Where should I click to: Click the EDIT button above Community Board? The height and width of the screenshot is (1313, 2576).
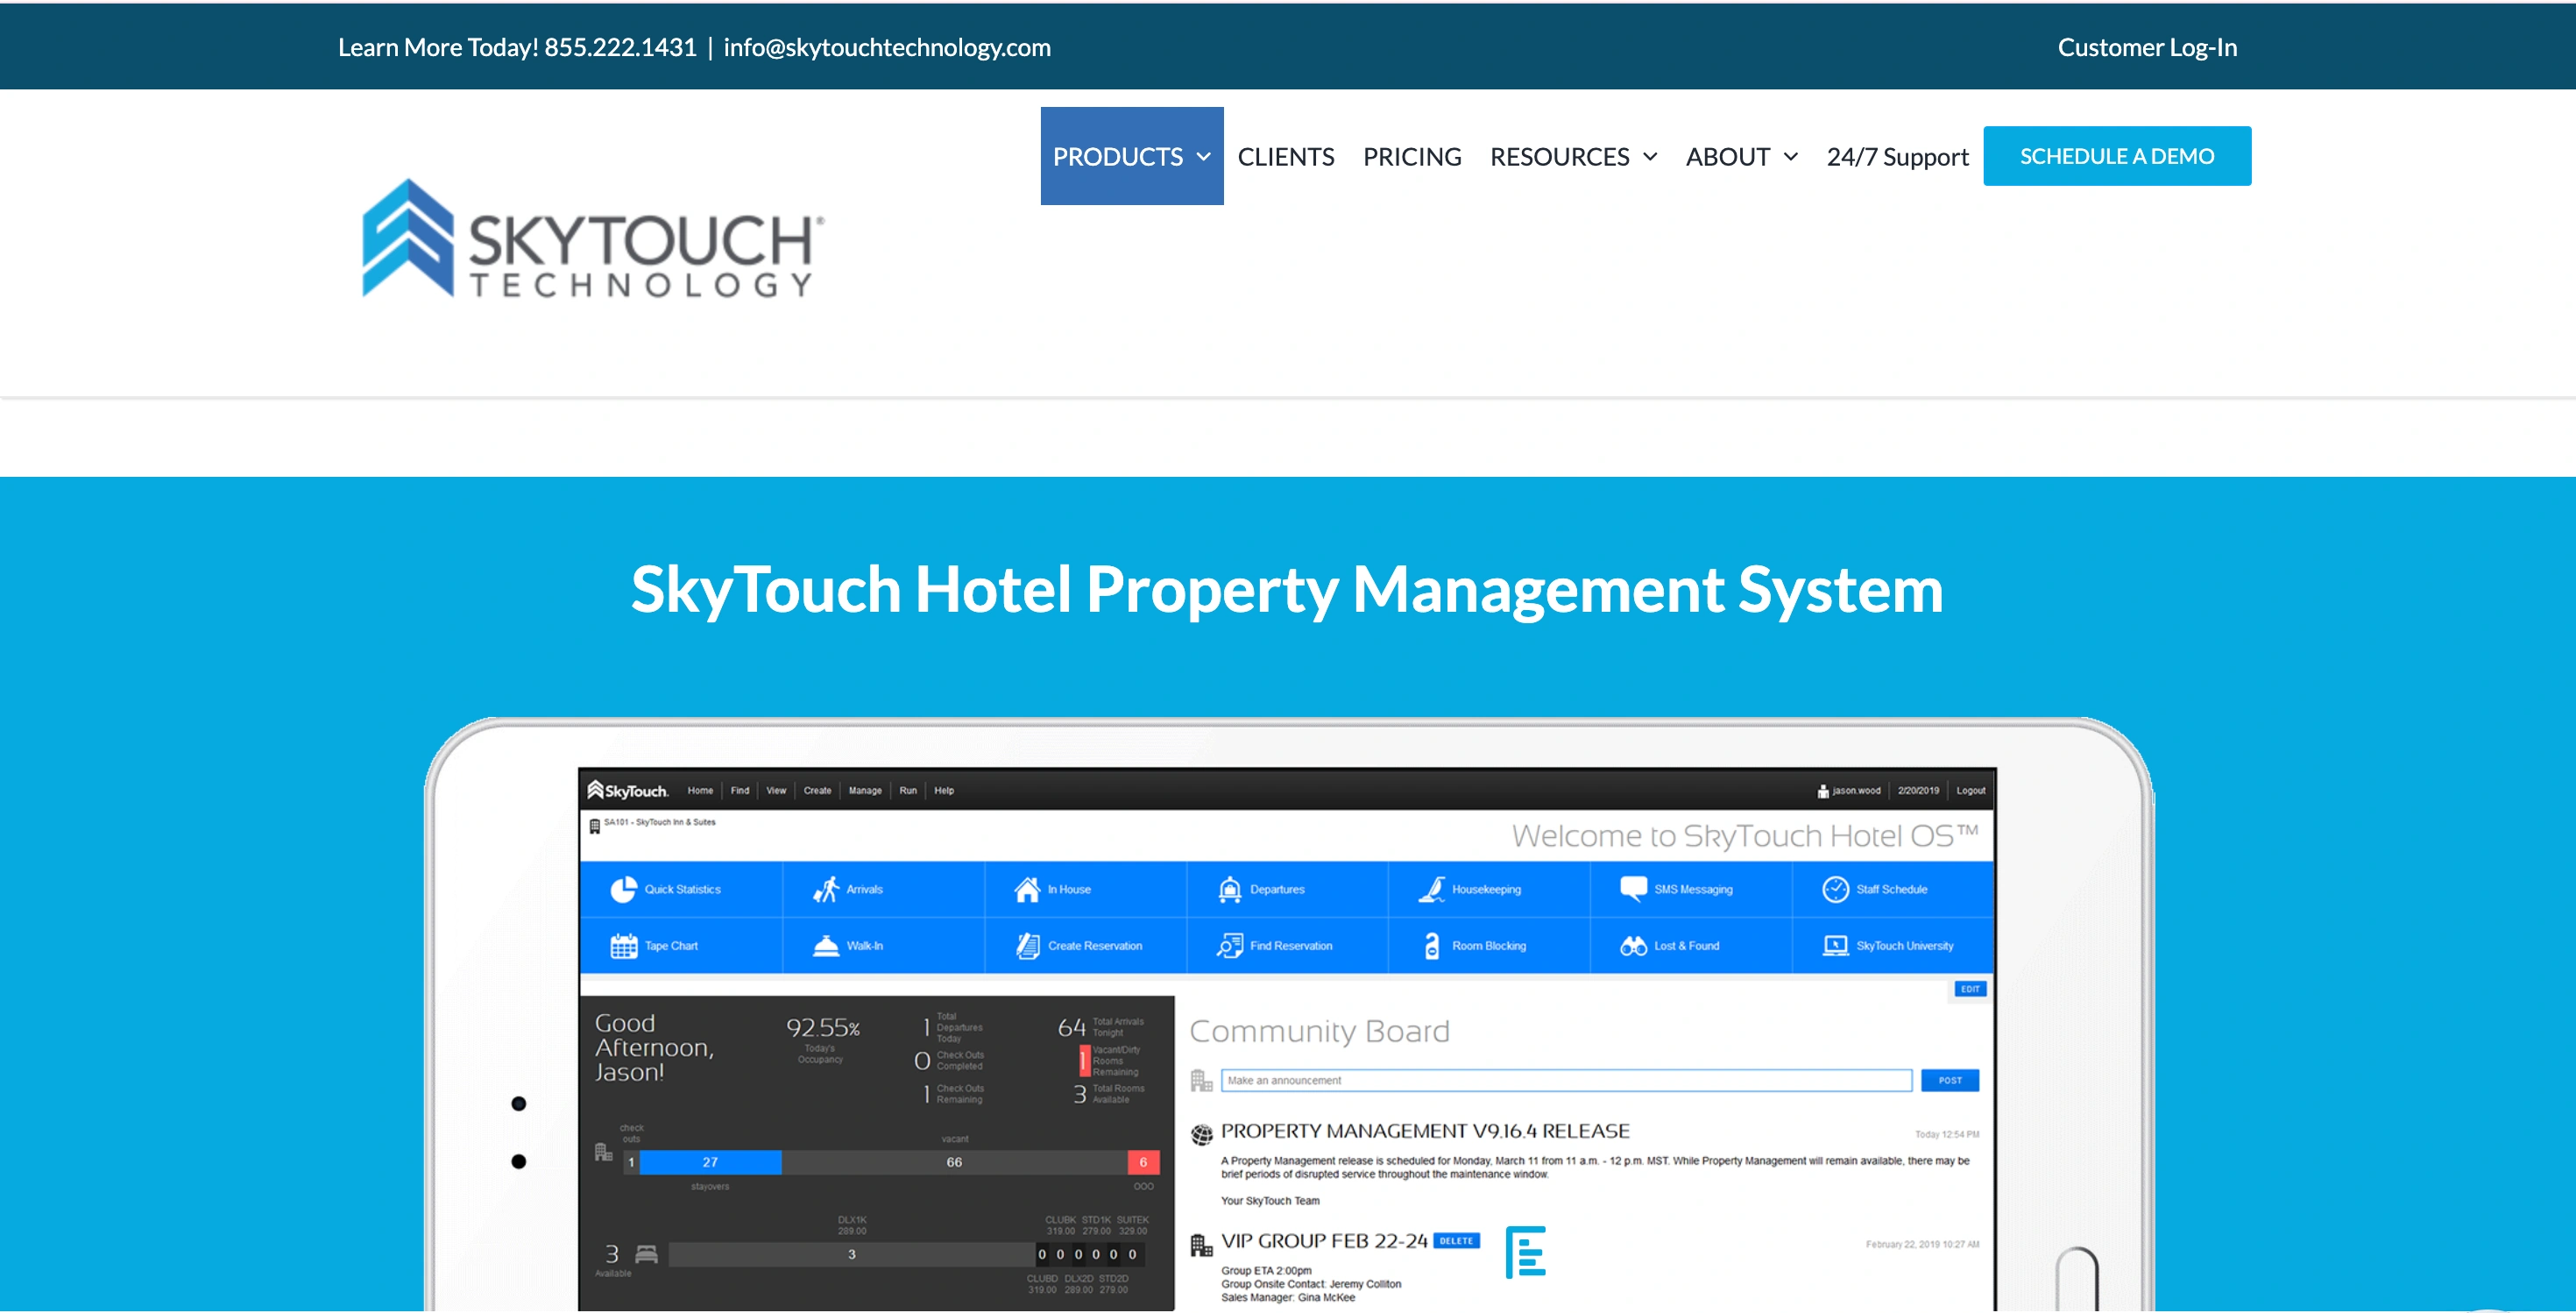tap(1969, 989)
